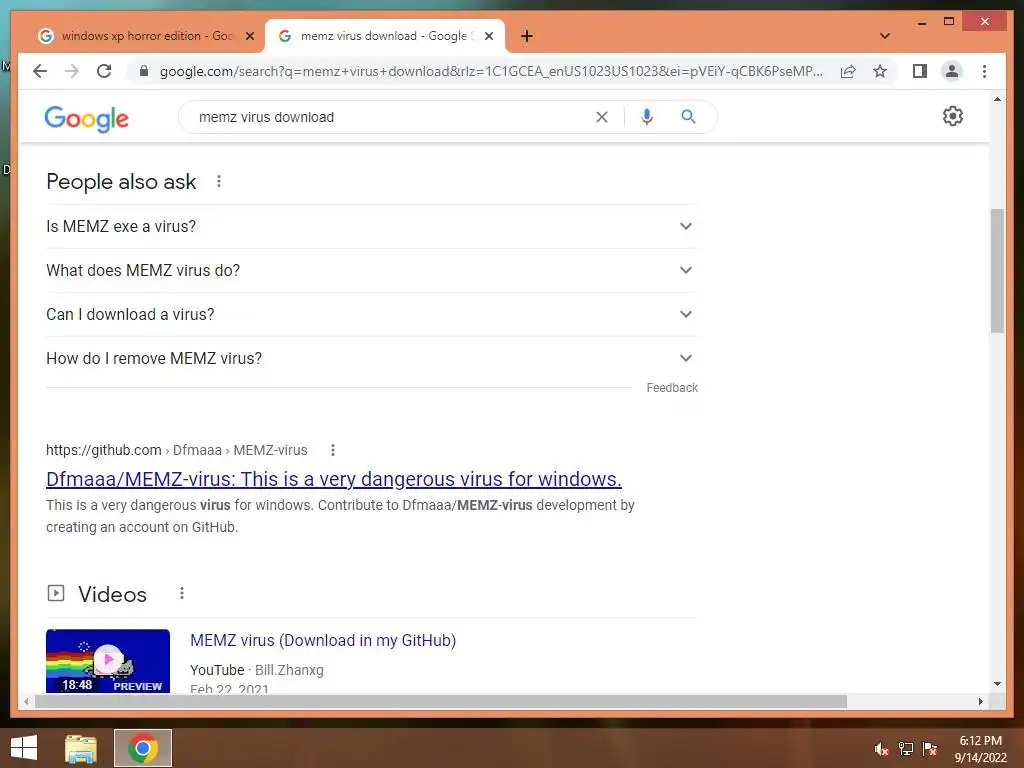Expand Can I download a virus
Image resolution: width=1024 pixels, height=768 pixels.
pos(372,314)
